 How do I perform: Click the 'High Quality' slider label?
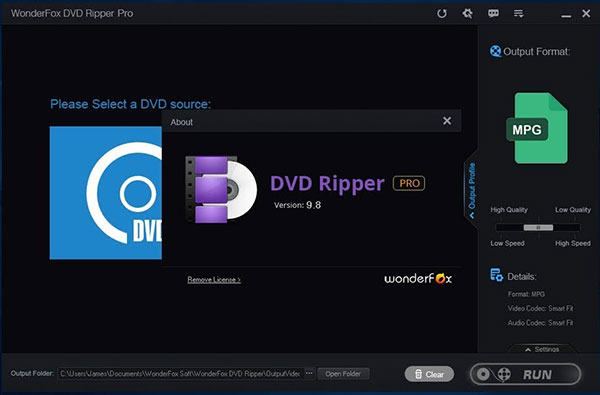(x=509, y=210)
